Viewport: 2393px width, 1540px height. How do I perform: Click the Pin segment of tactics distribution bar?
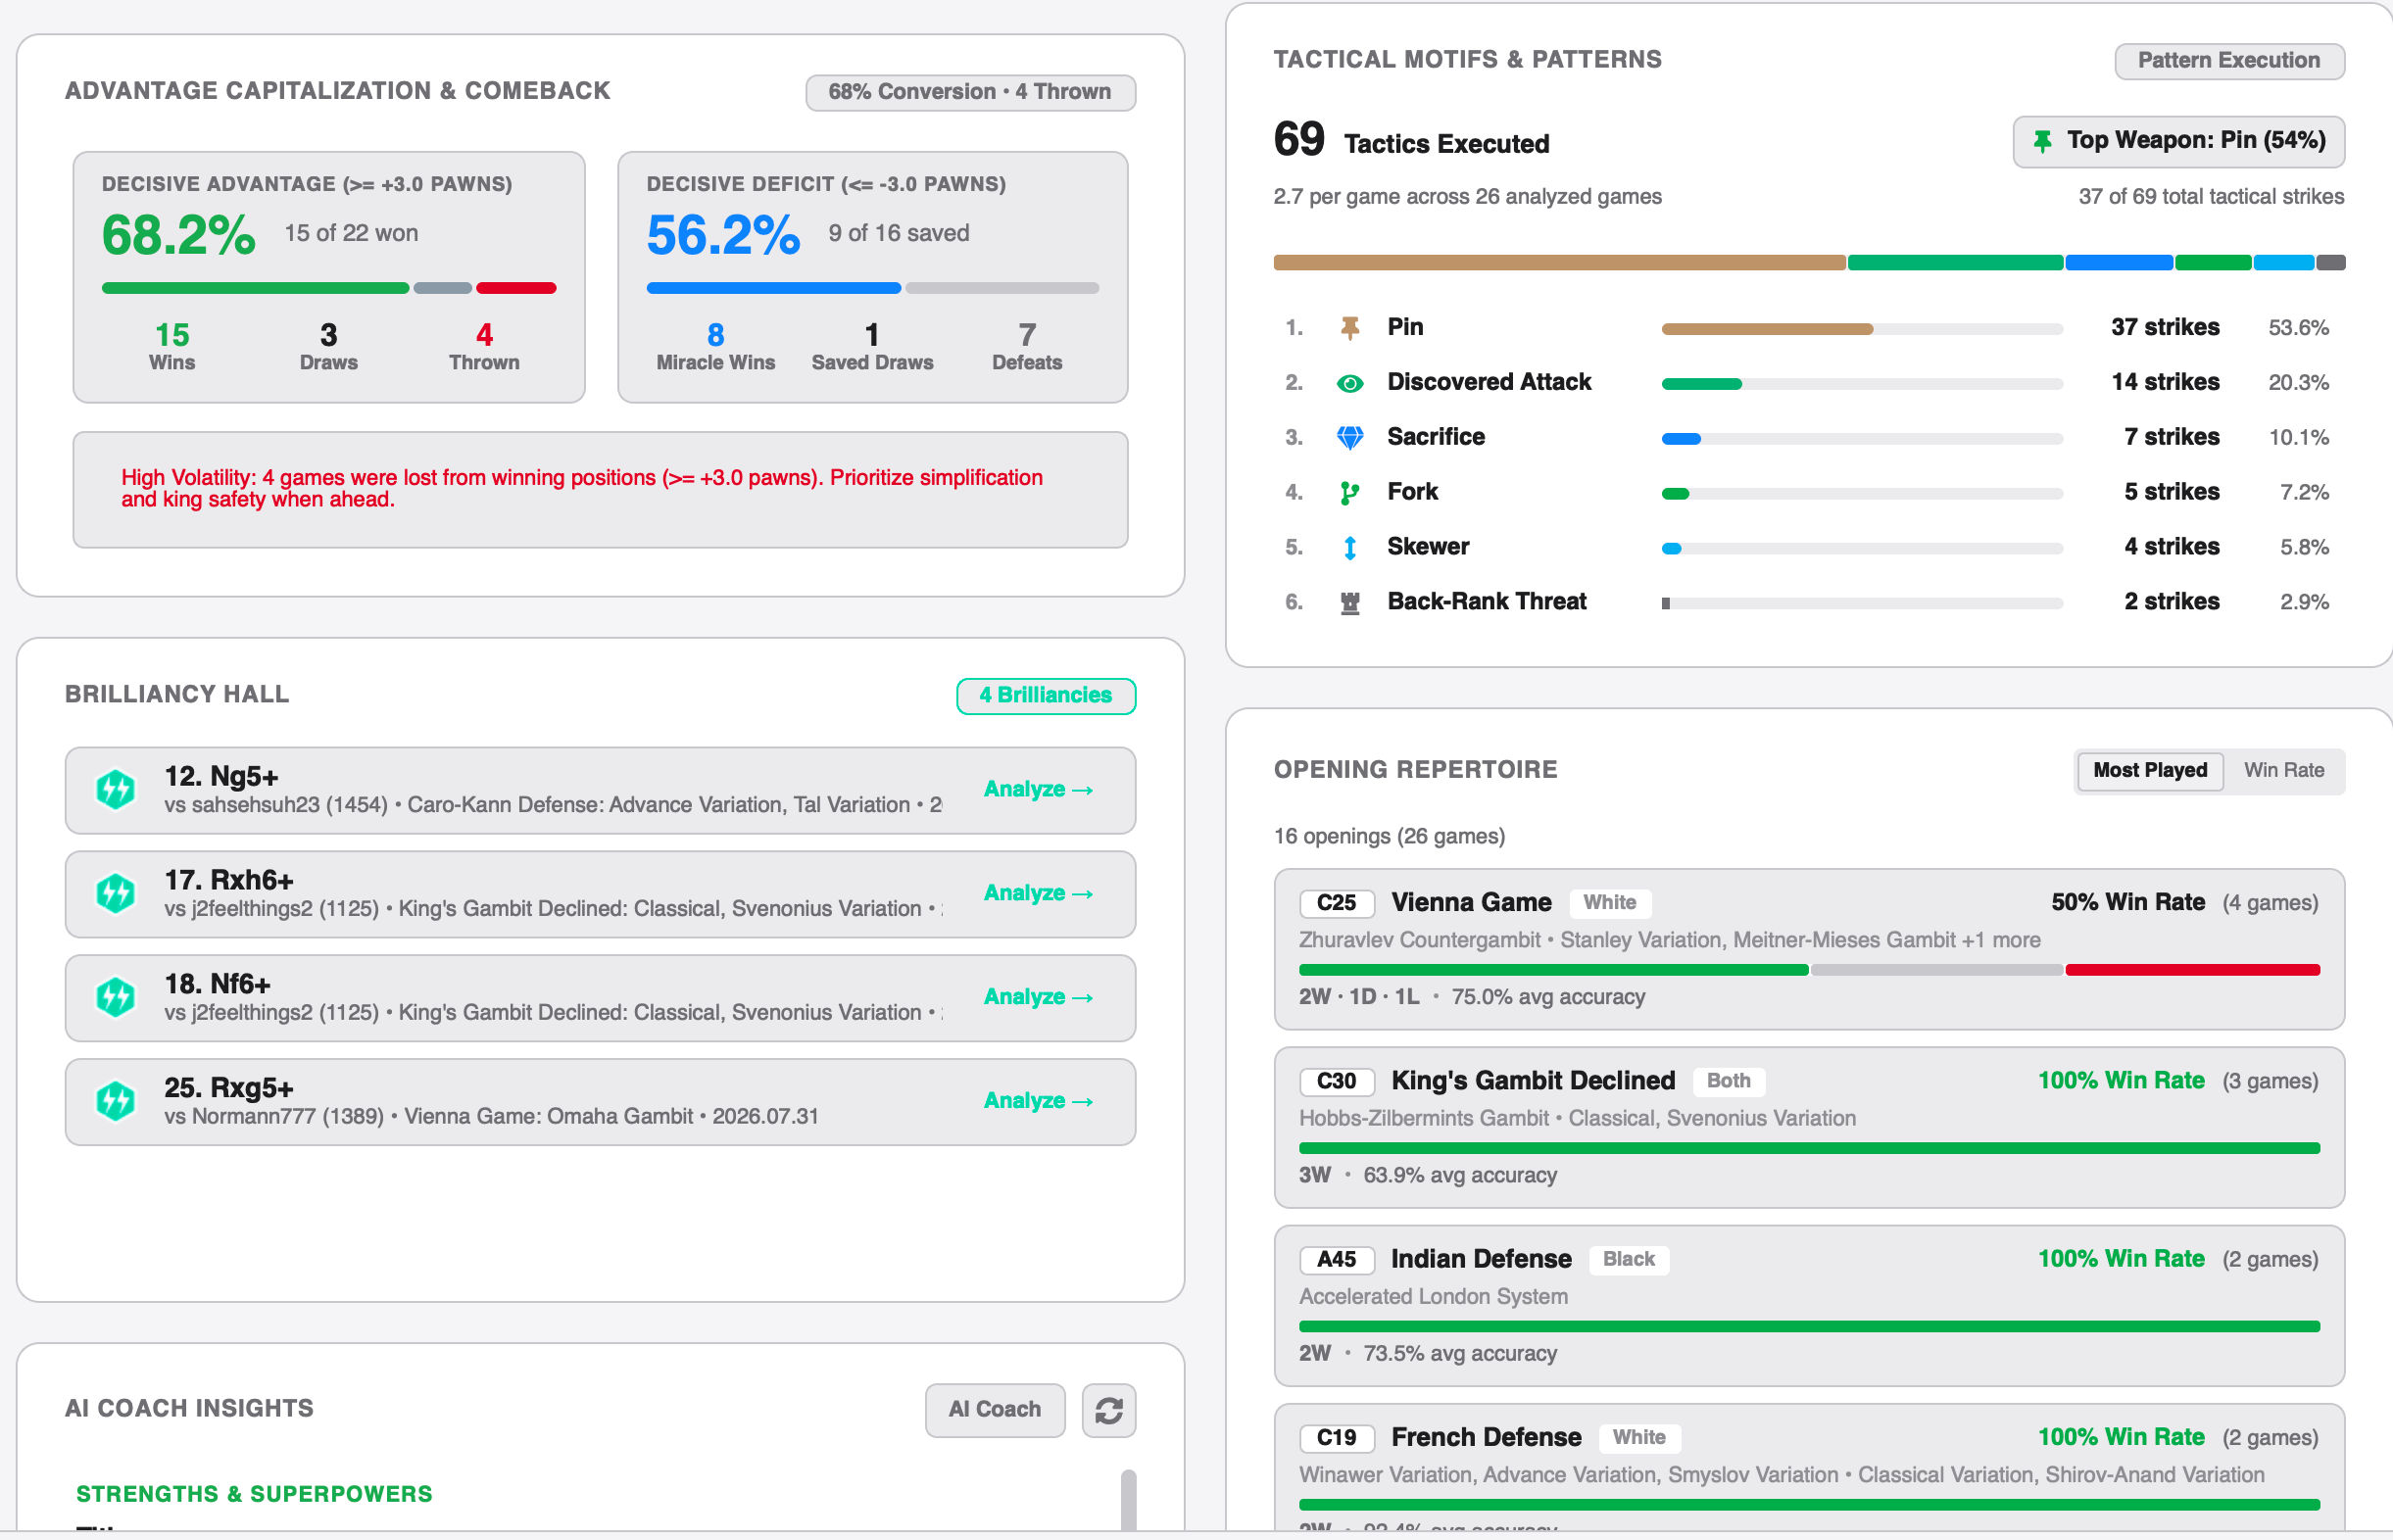pos(1559,263)
